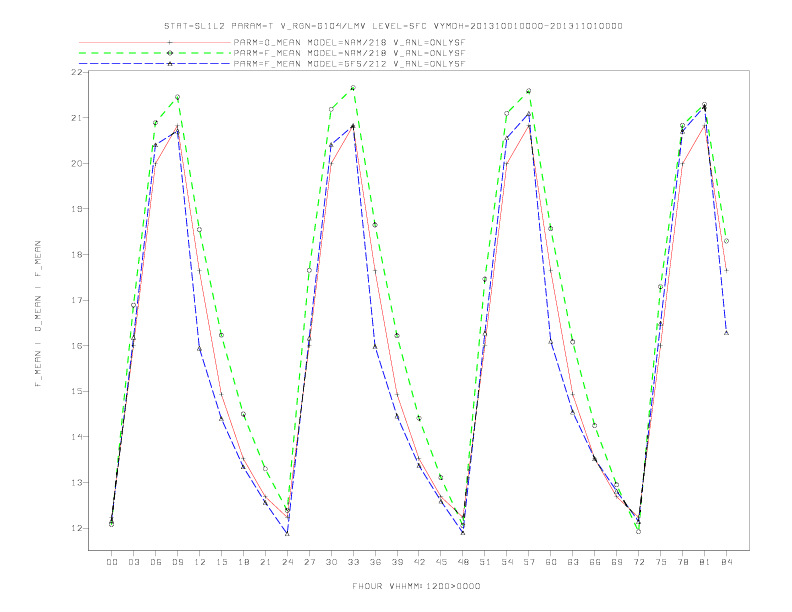The width and height of the screenshot is (792, 612).
Task: Click blue GFS triangle marker at hour 84
Action: pos(726,333)
